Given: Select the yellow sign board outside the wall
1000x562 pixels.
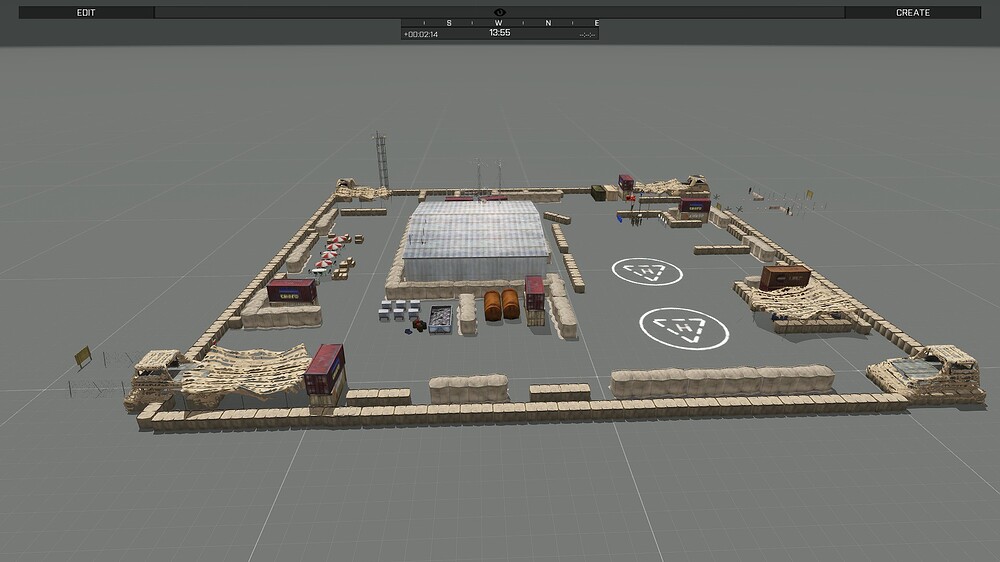Looking at the screenshot, I should tap(82, 356).
